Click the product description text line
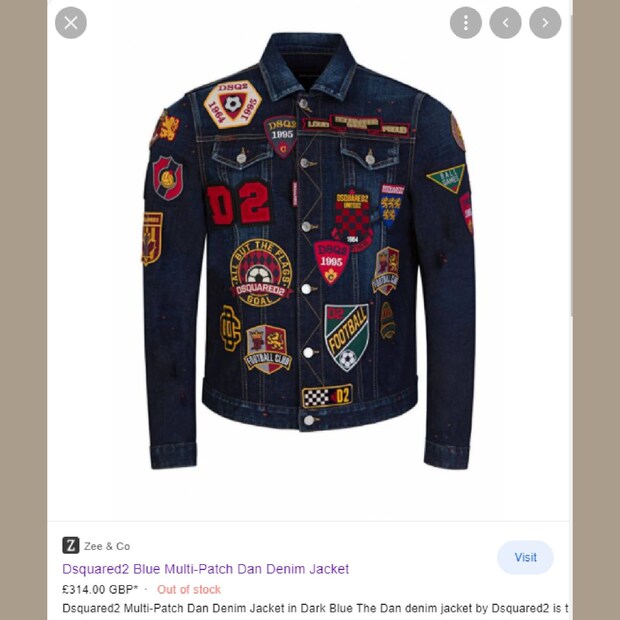 coord(315,608)
